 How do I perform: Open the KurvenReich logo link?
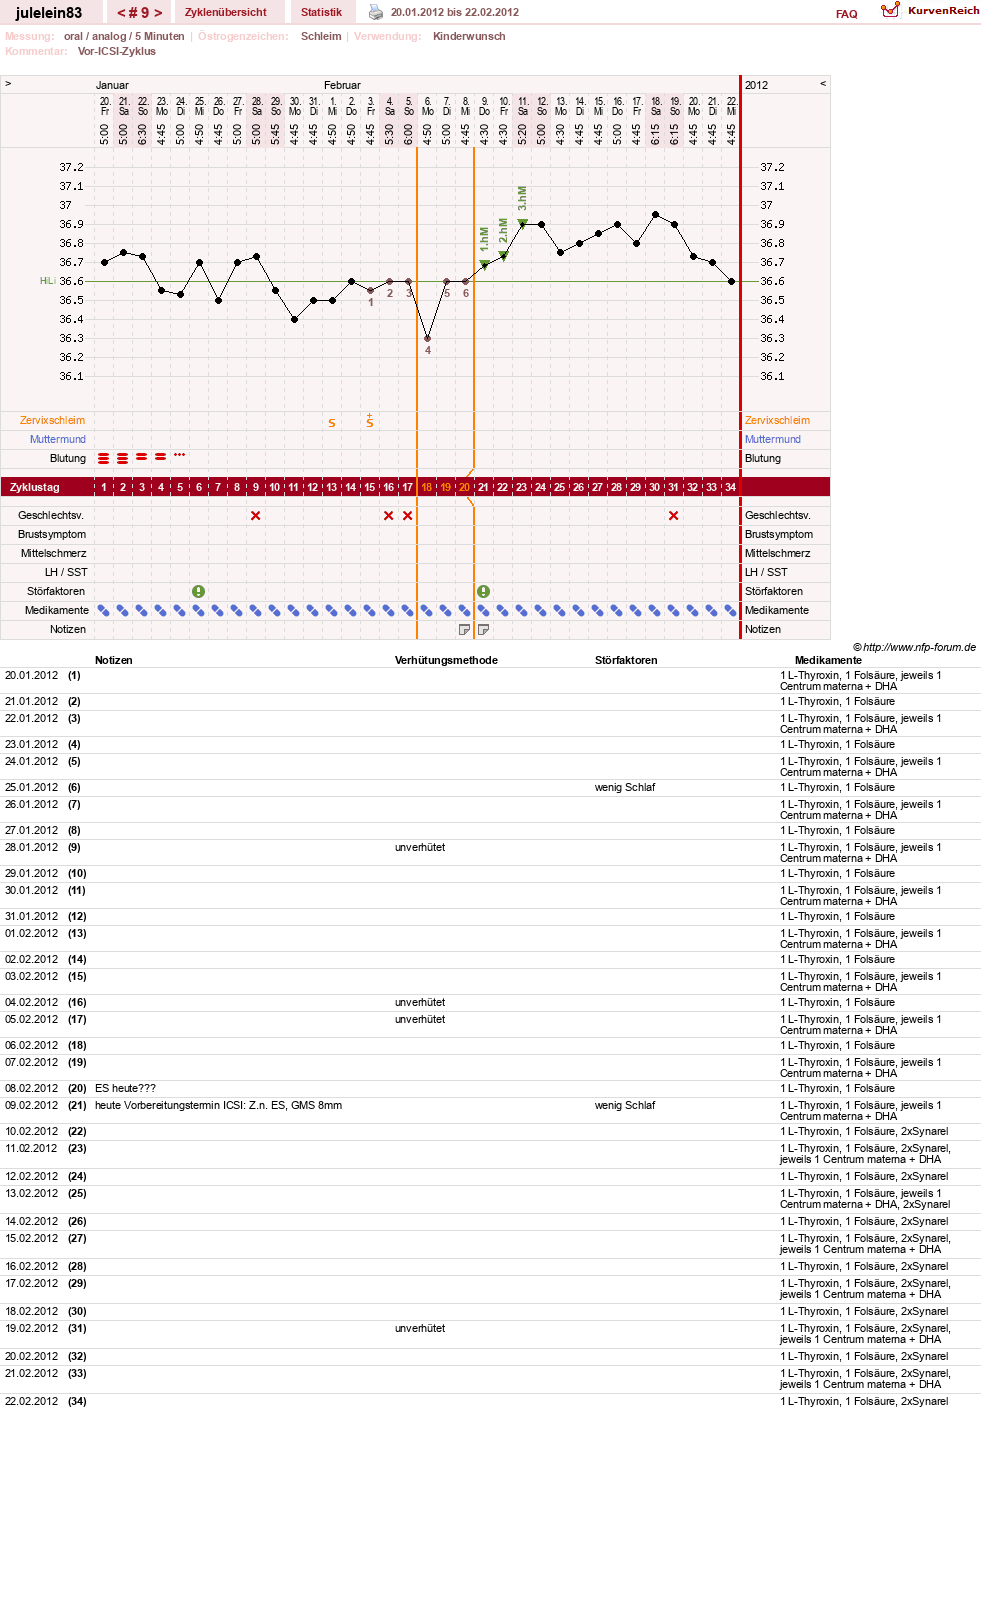coord(930,10)
